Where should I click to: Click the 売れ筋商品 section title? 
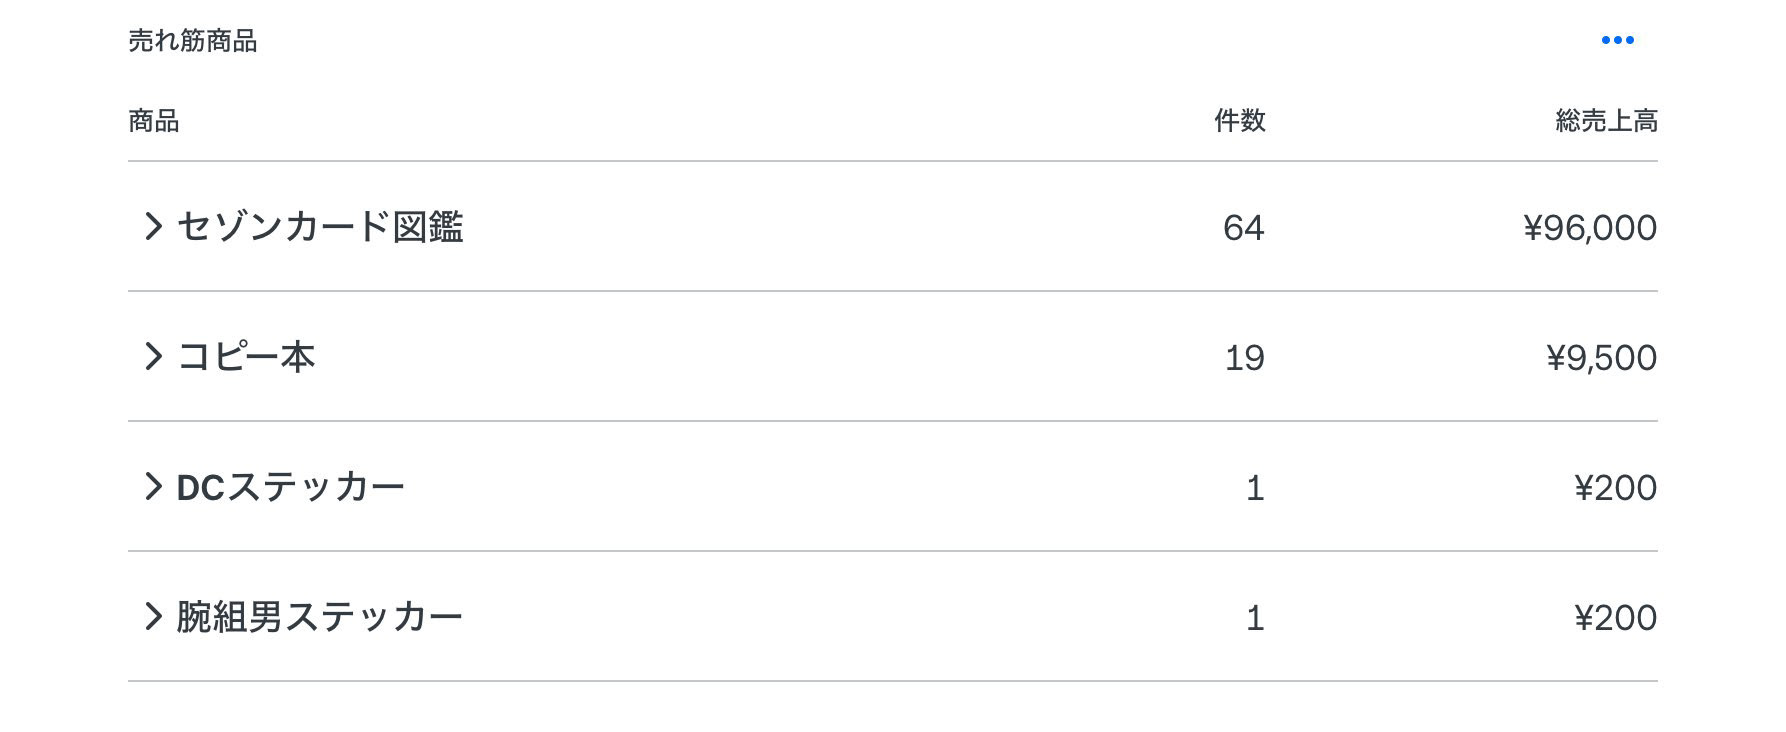point(193,41)
